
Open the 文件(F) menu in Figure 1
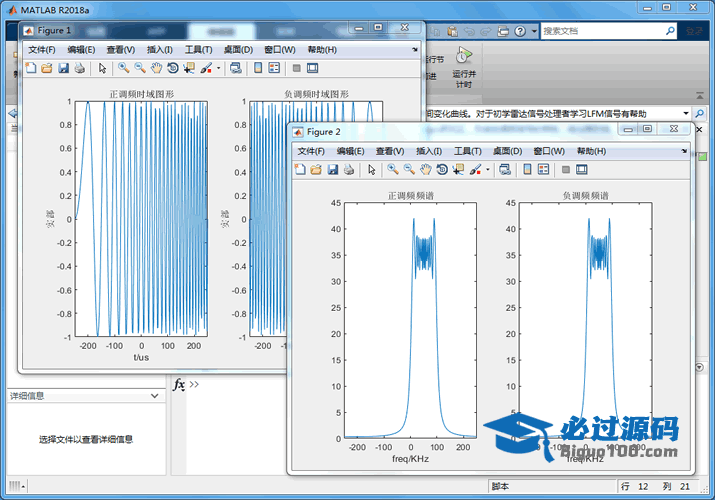coord(42,50)
